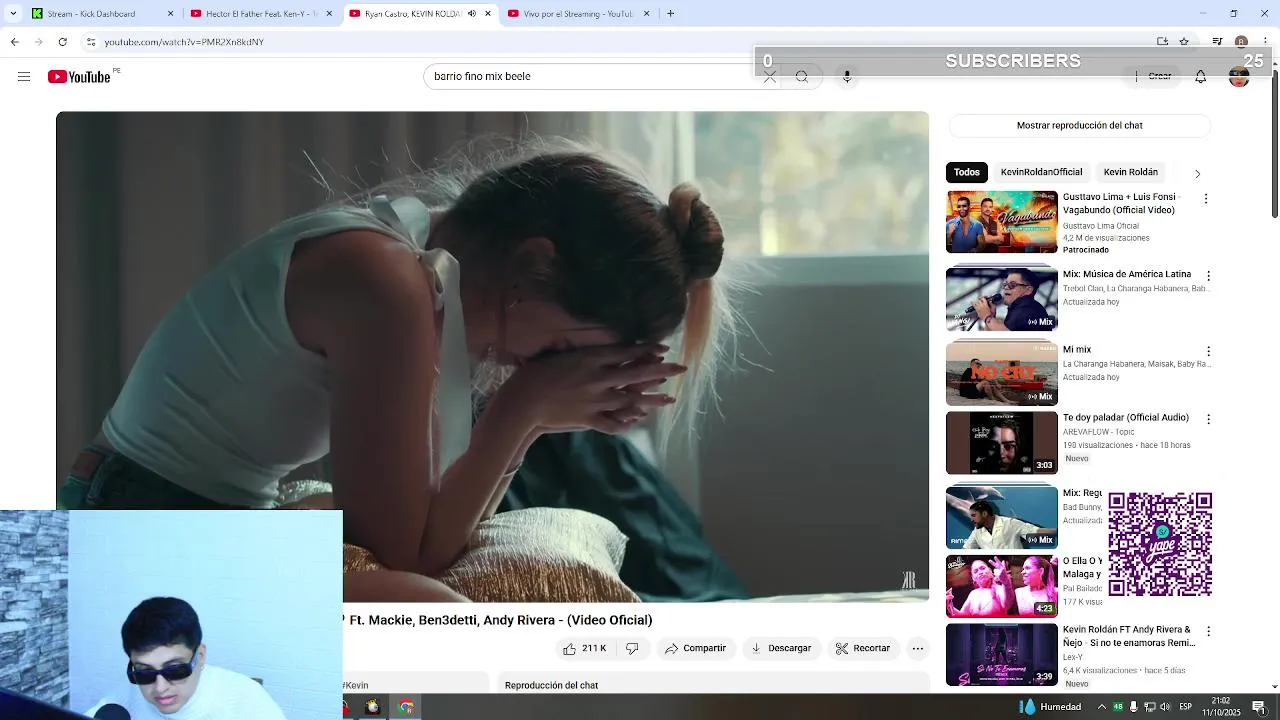Screen dimensions: 1280x720
Task: Open Si no te enamoras Remix thumbnail
Action: pyautogui.click(x=1001, y=655)
